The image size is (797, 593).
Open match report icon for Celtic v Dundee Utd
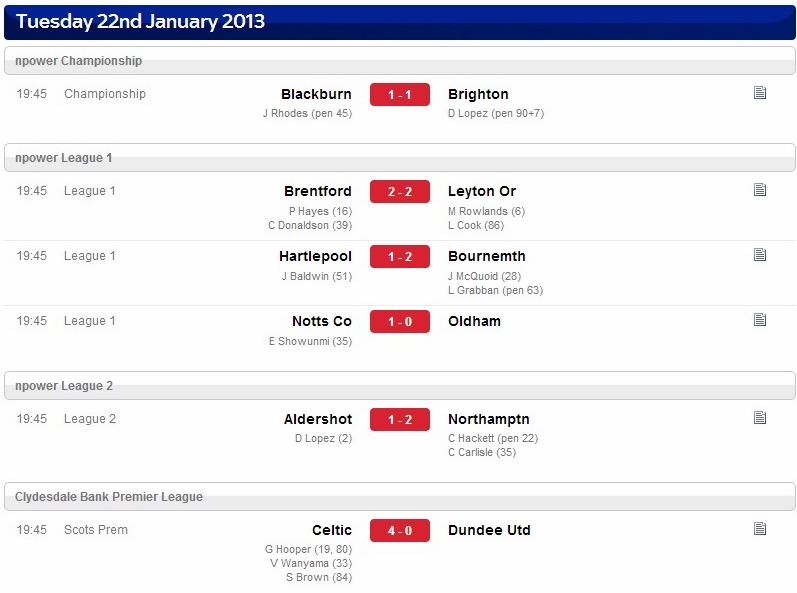tap(760, 528)
